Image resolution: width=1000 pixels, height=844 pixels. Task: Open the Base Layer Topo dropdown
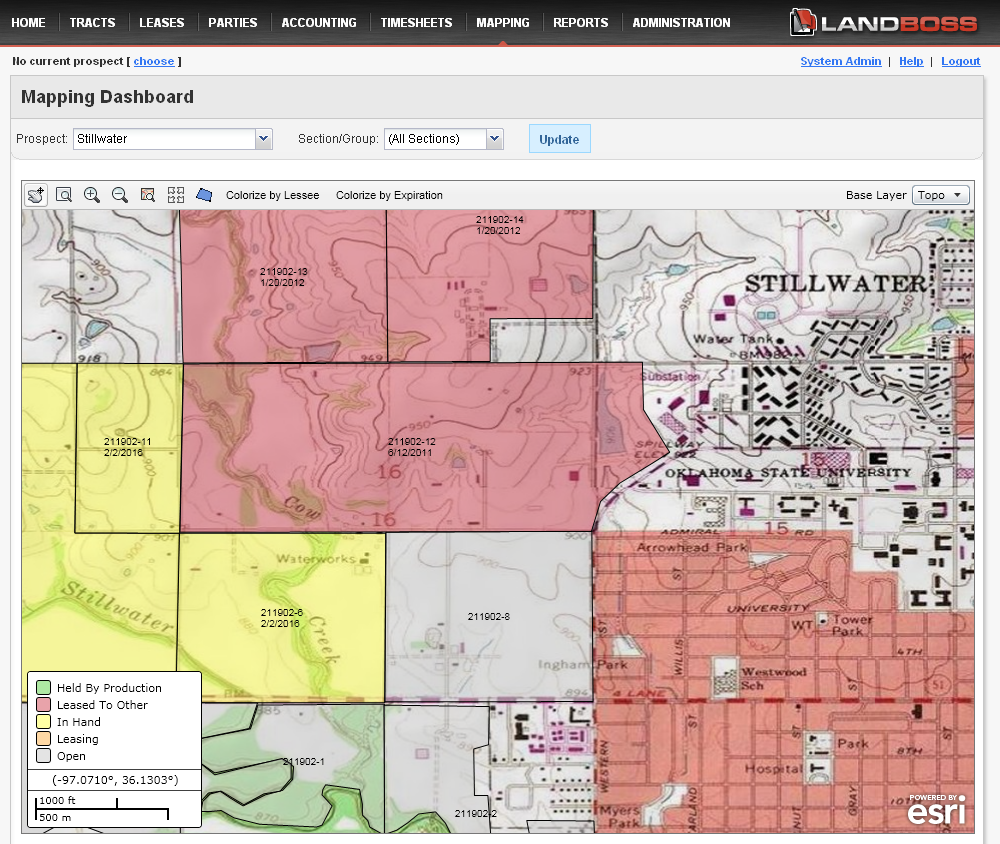coord(940,195)
